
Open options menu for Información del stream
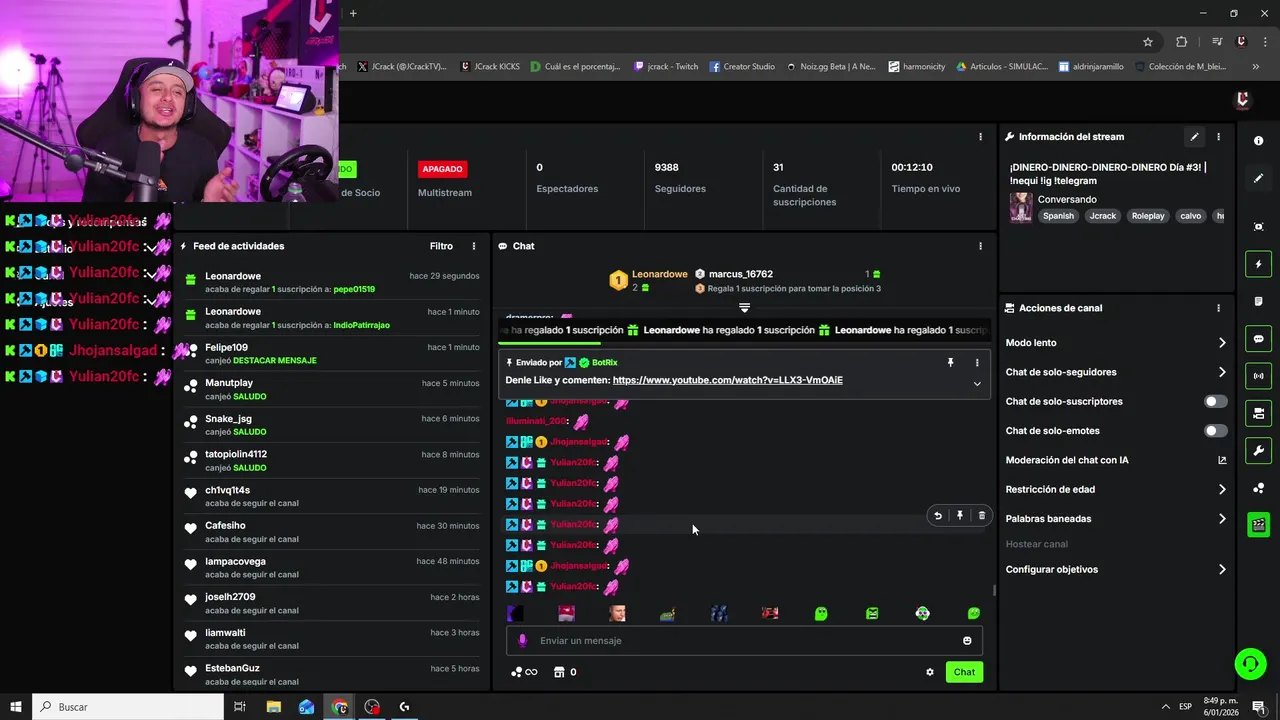[x=1218, y=137]
